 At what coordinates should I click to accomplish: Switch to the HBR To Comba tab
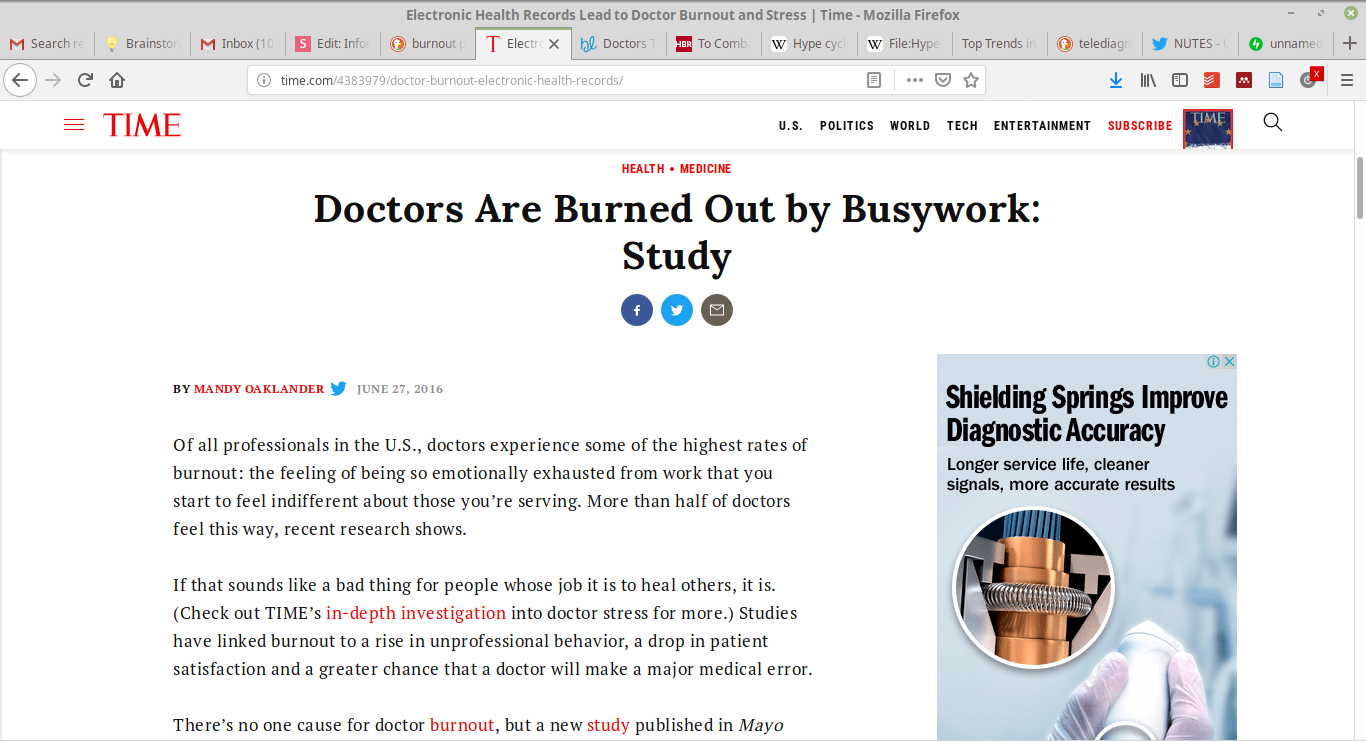[715, 43]
